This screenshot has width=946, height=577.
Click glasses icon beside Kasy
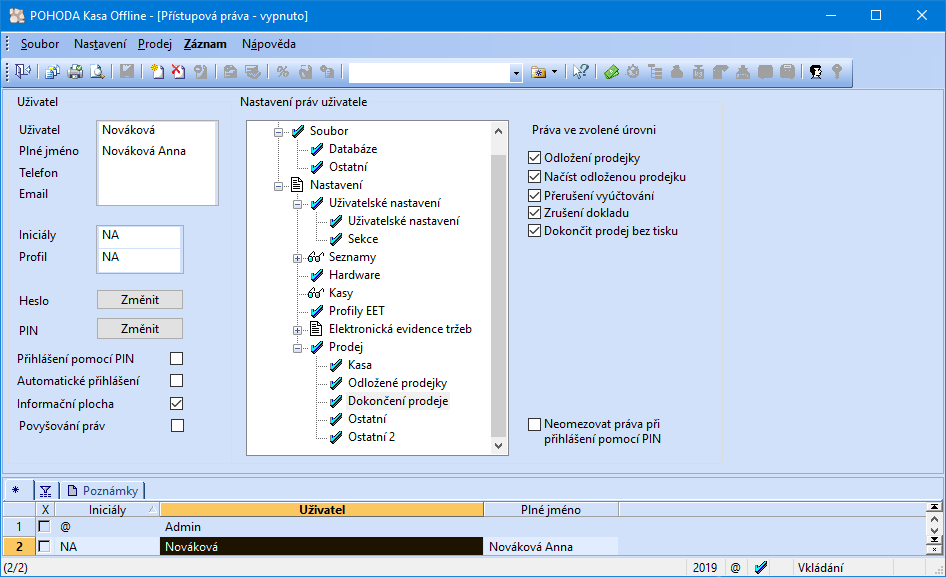[316, 293]
